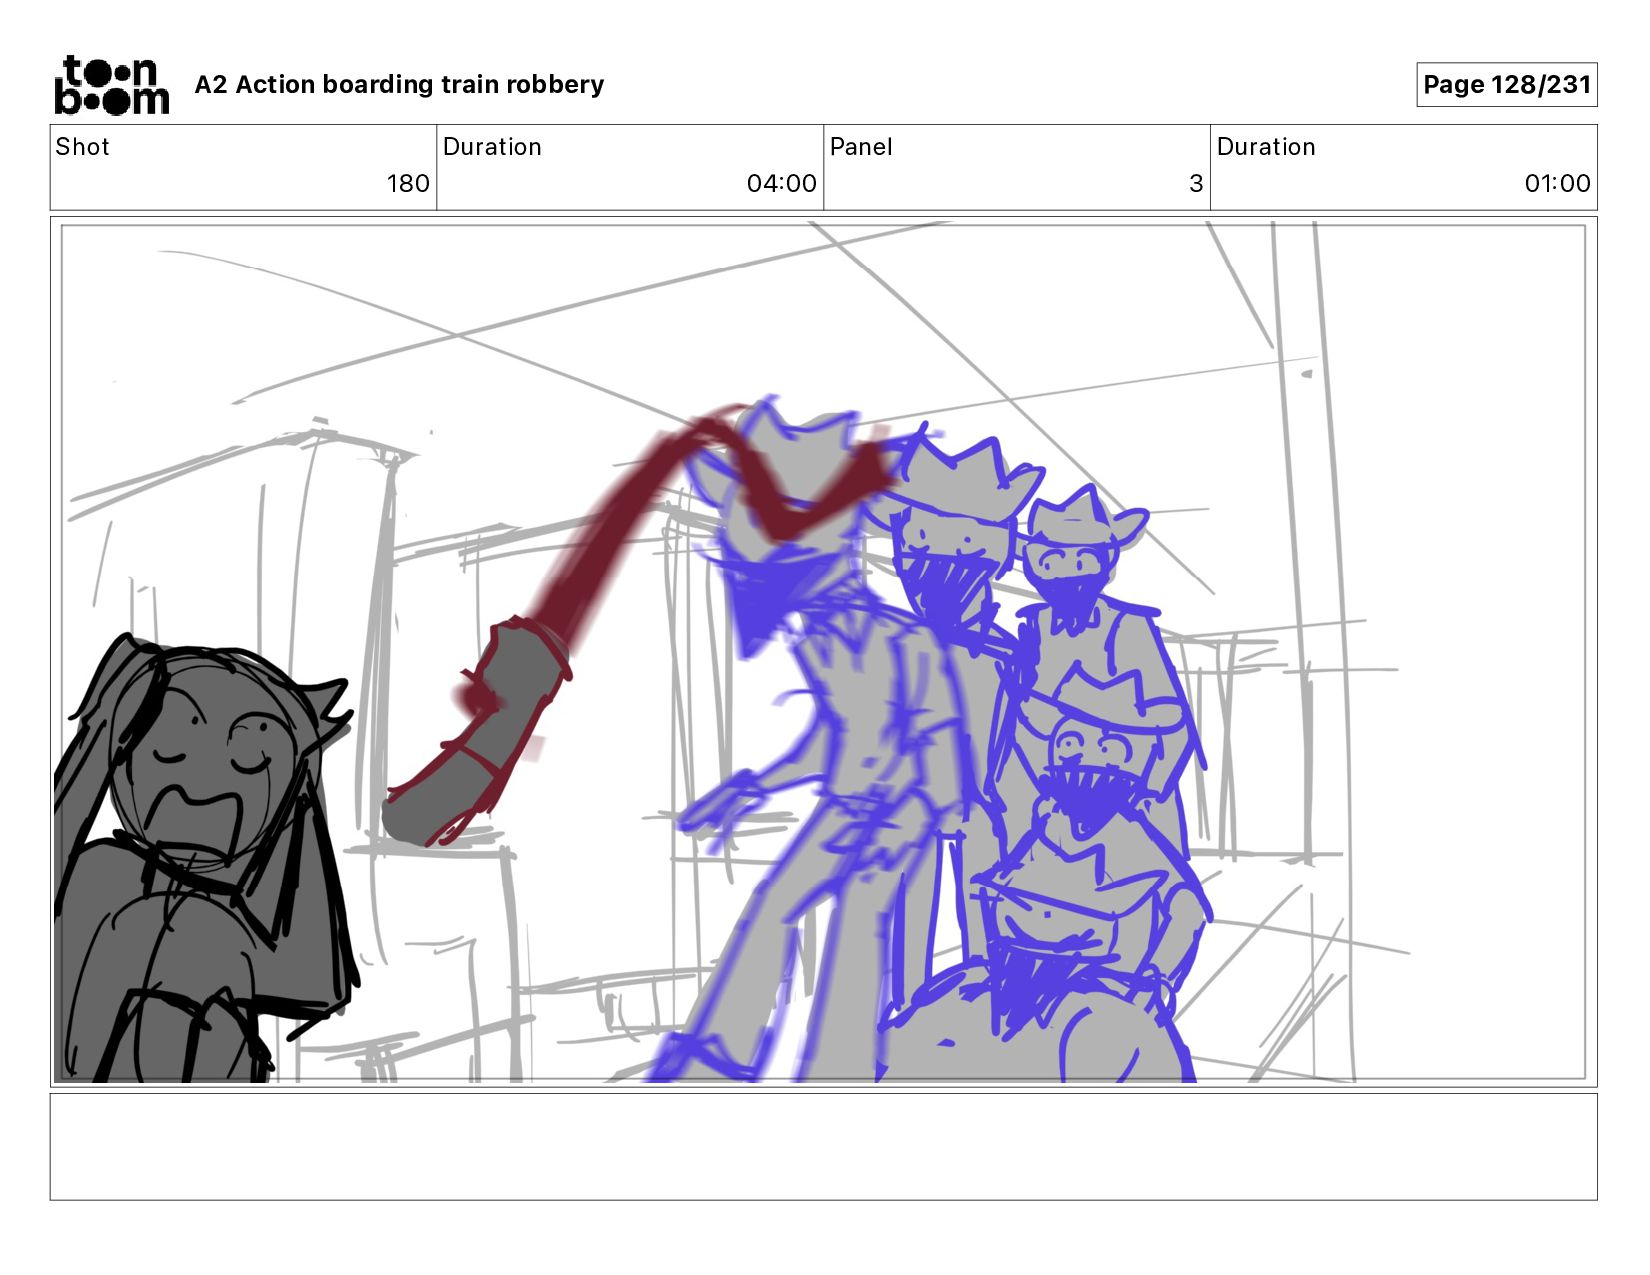Click the panel duration value '01:00'

click(x=1557, y=184)
